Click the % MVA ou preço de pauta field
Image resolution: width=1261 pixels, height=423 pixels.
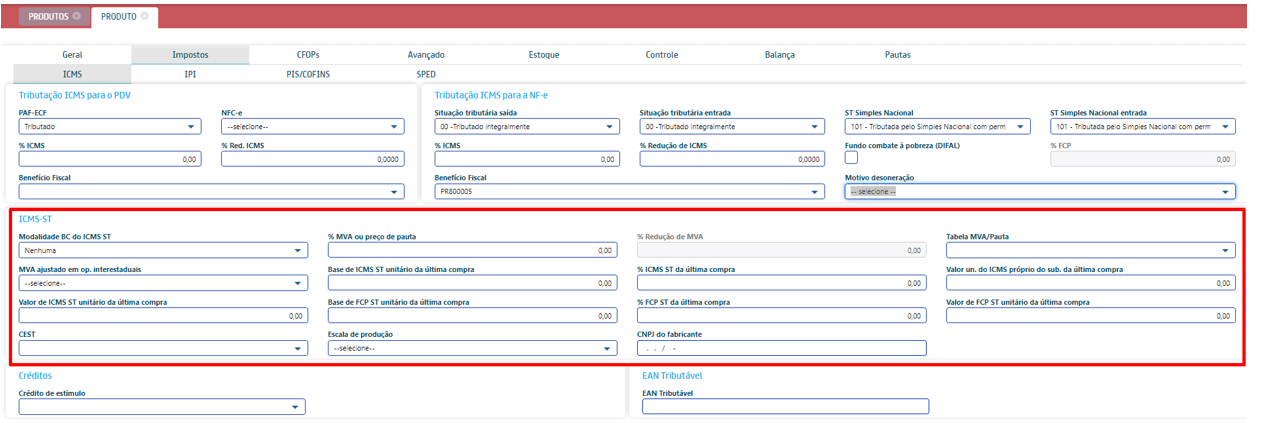(472, 251)
